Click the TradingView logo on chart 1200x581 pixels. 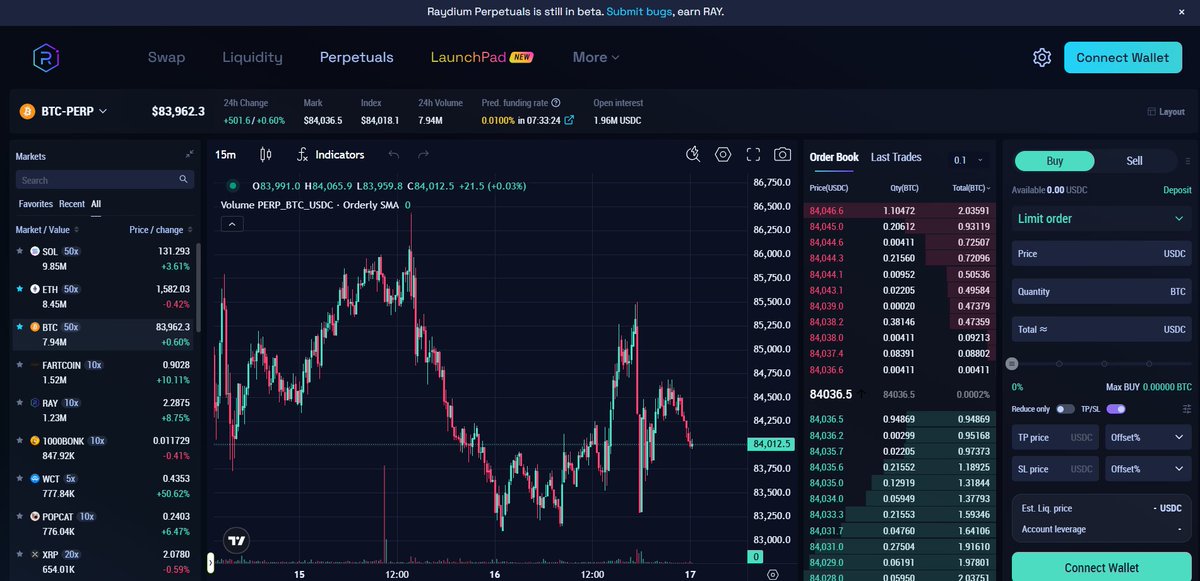coord(237,541)
